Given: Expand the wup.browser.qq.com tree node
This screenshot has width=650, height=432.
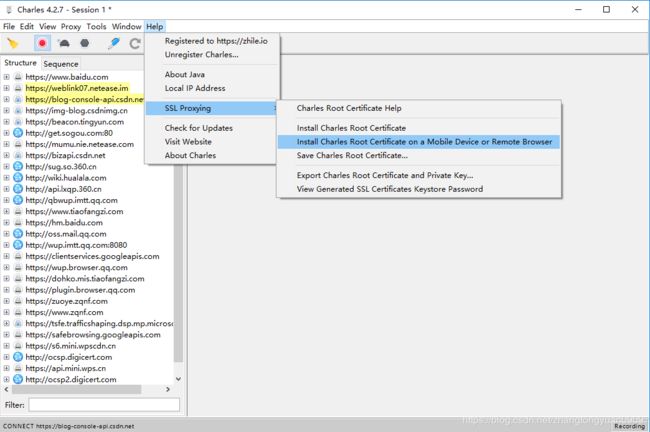Looking at the screenshot, I should click(7, 267).
